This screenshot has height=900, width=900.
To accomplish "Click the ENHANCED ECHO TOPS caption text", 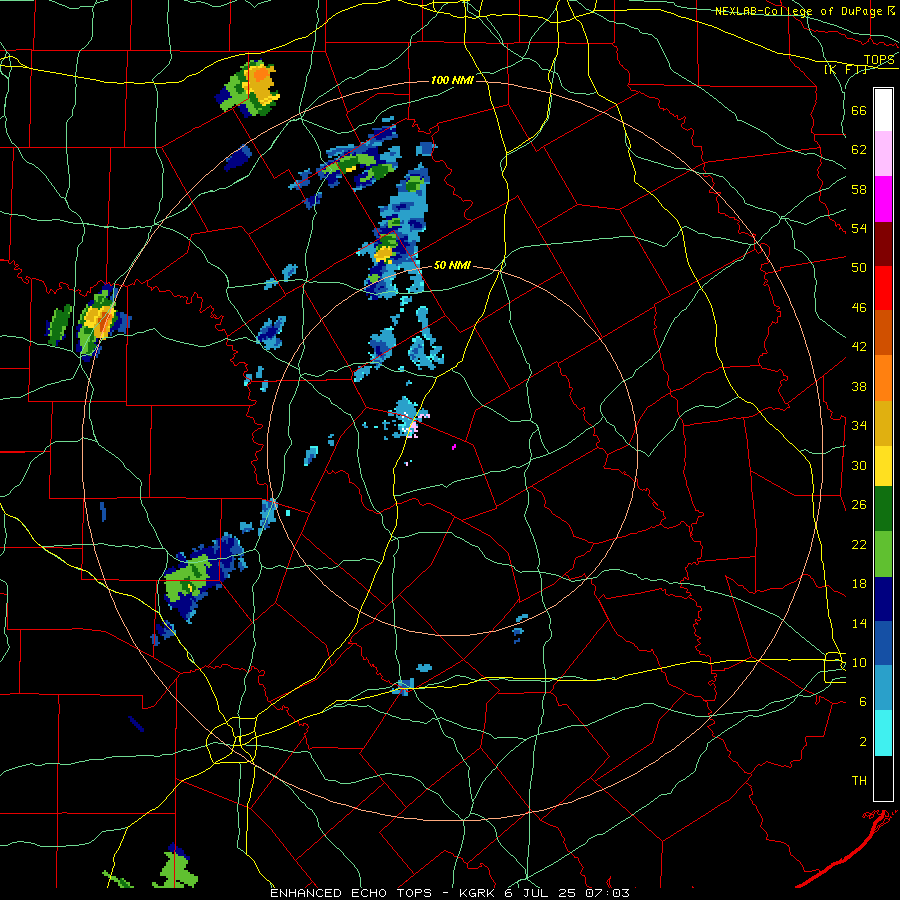I will [351, 893].
